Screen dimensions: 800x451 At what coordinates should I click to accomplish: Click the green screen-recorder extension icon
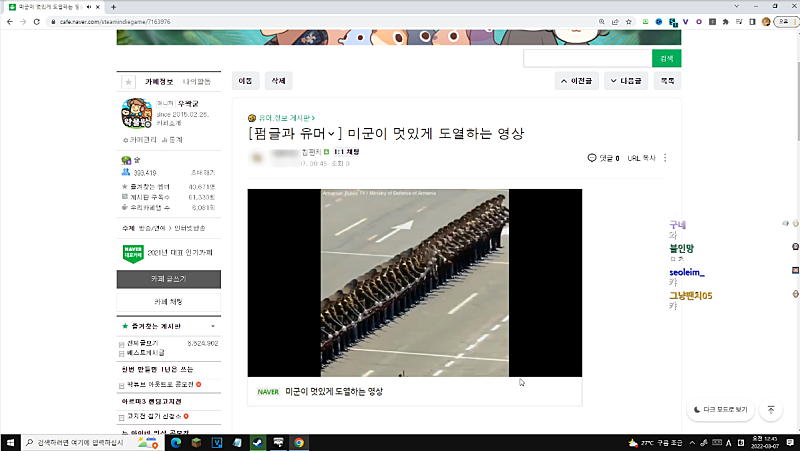[645, 22]
